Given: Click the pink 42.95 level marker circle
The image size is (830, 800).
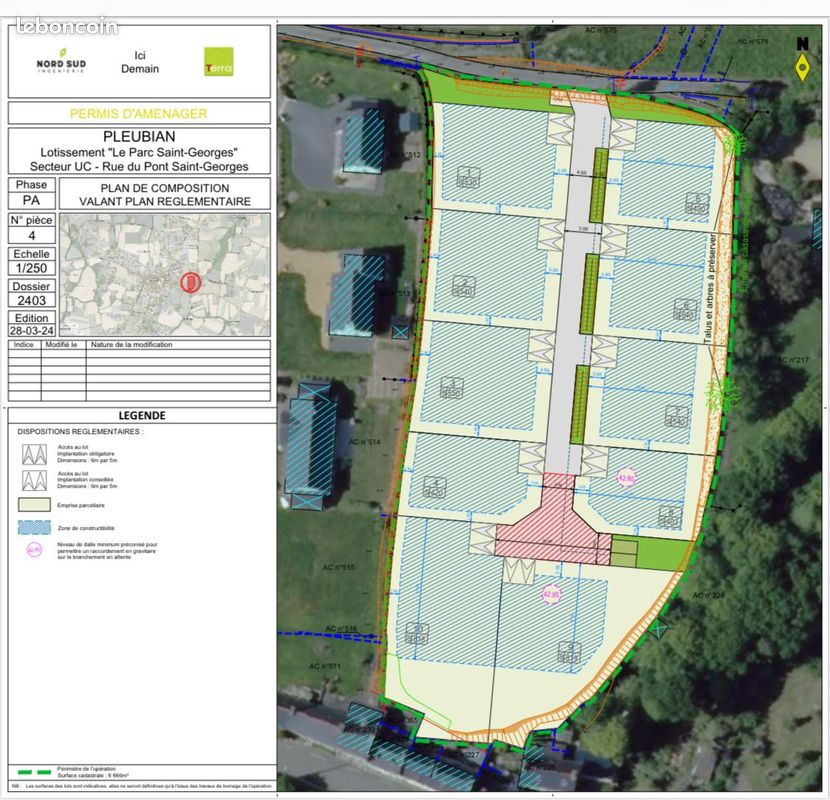Looking at the screenshot, I should point(551,594).
